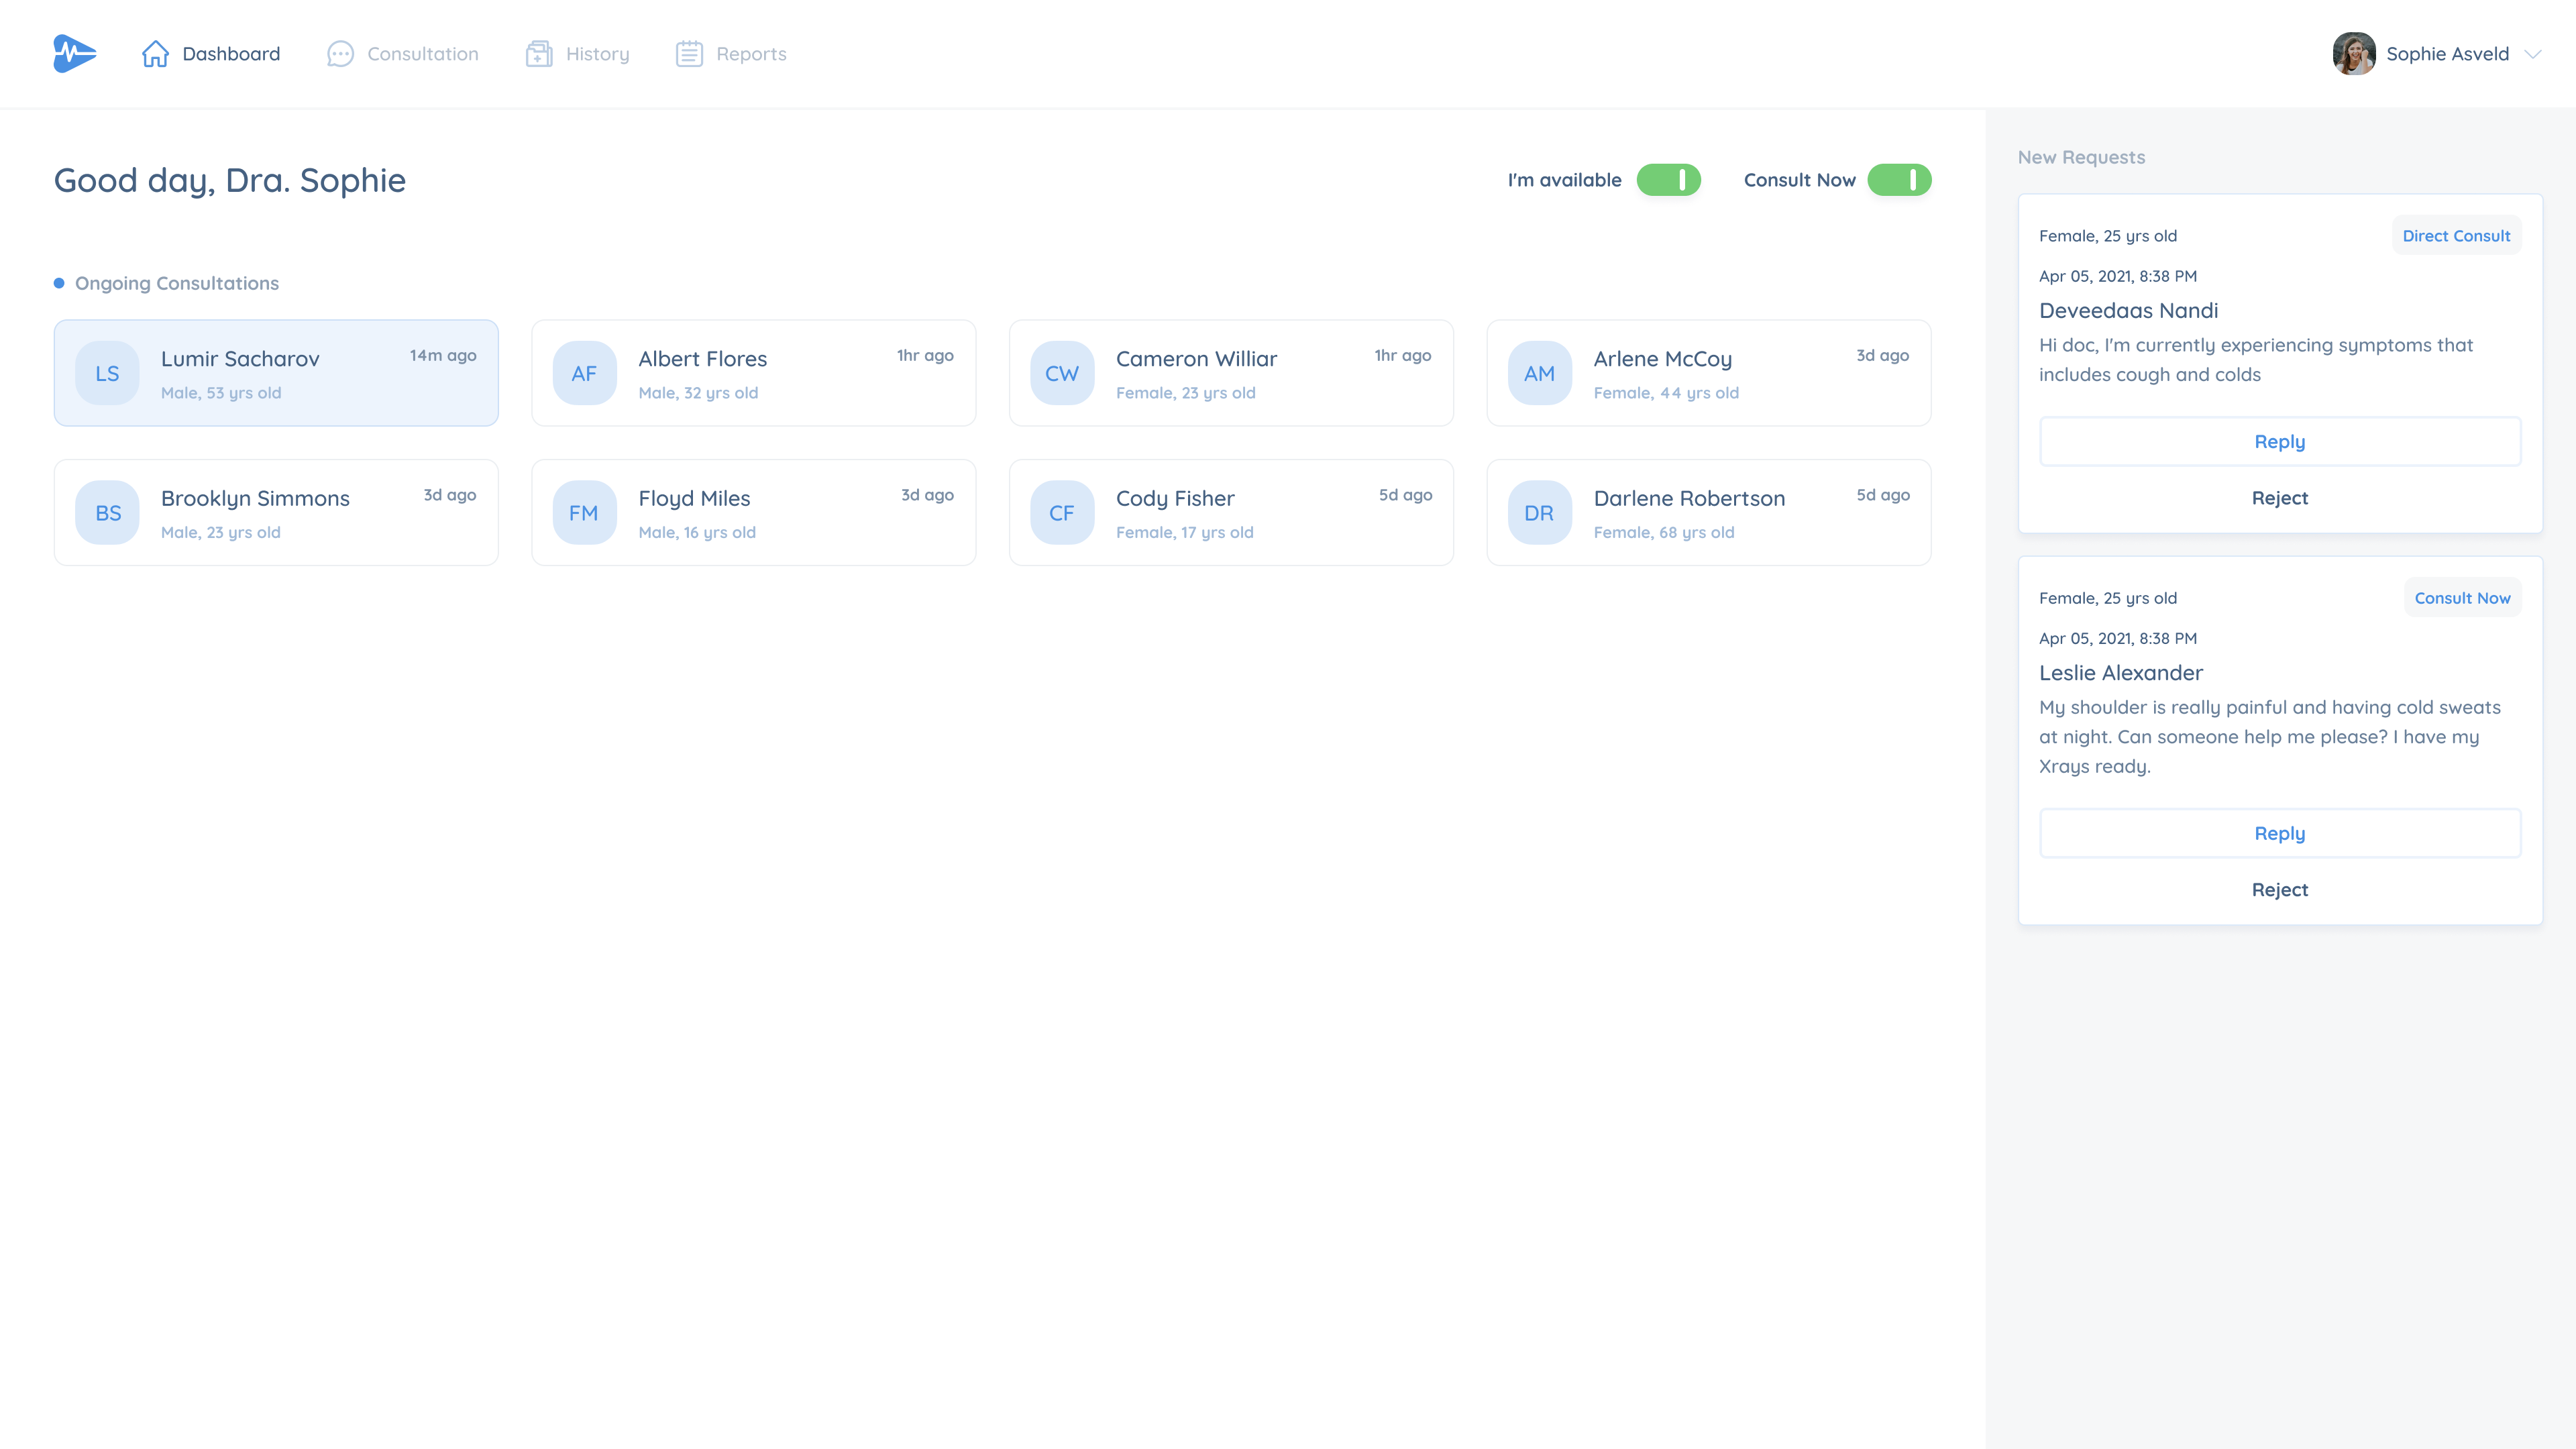Click Good day, Dra. Sophie greeting
This screenshot has height=1449, width=2576.
(x=230, y=181)
